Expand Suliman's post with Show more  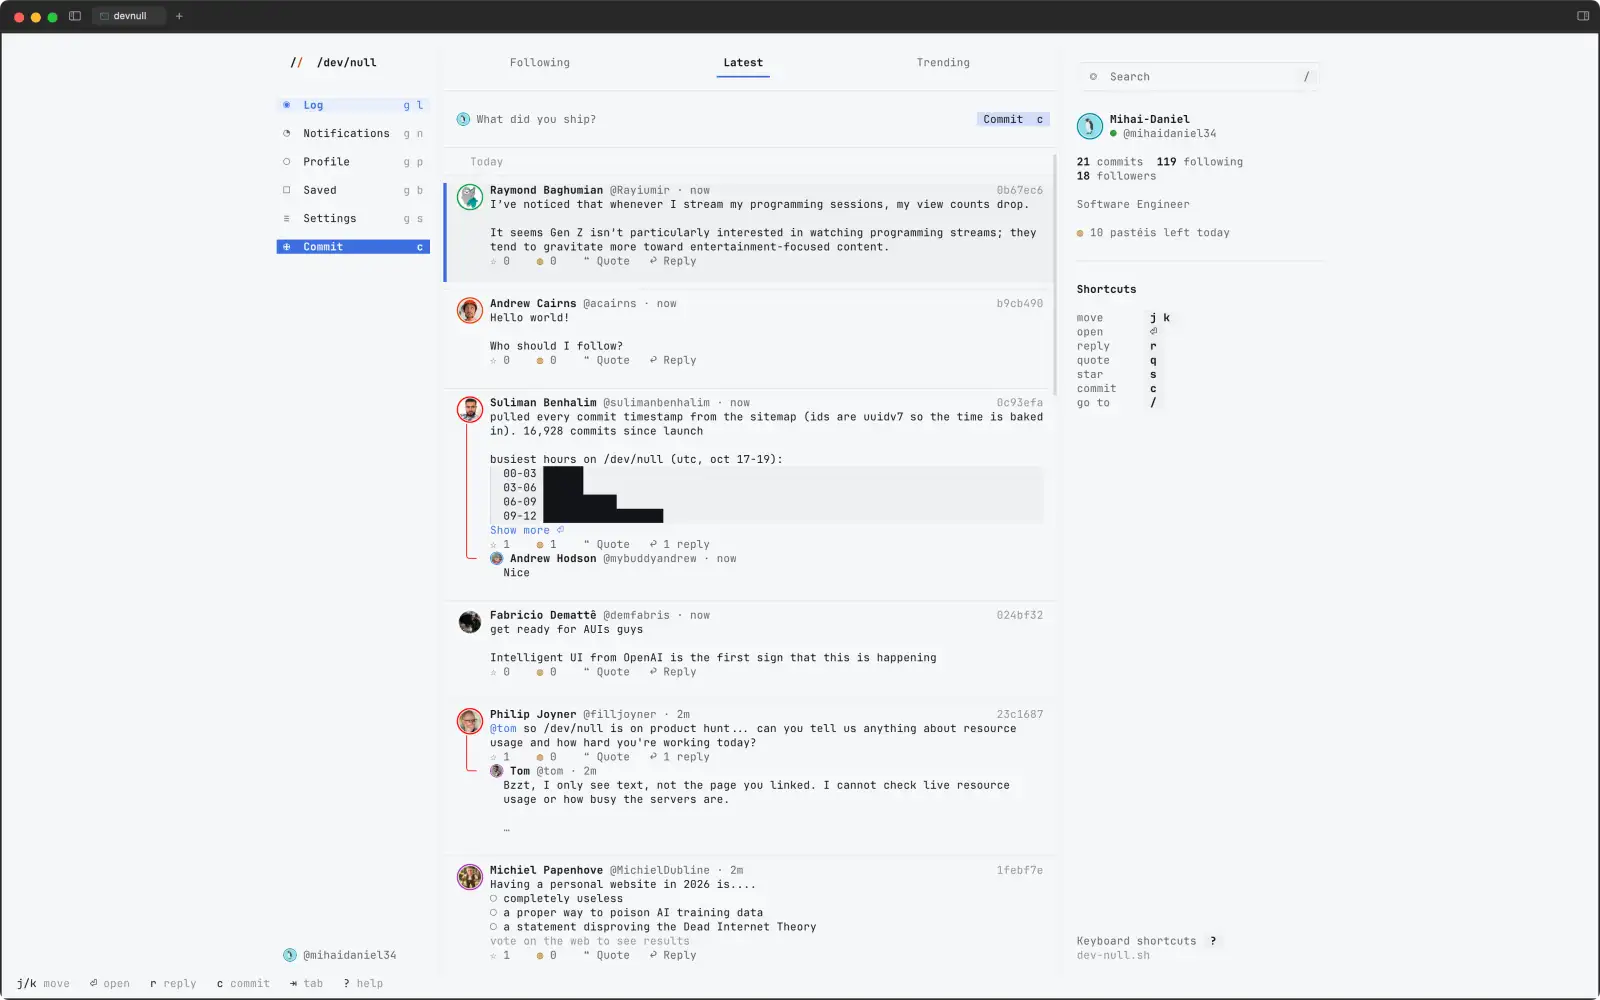527,530
